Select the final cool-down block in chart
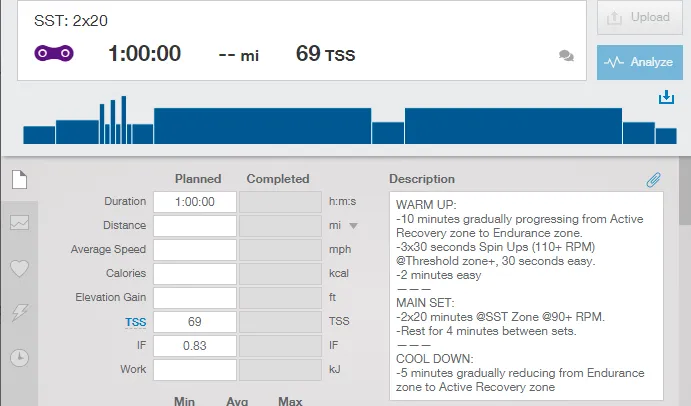This screenshot has height=406, width=691. coord(666,136)
